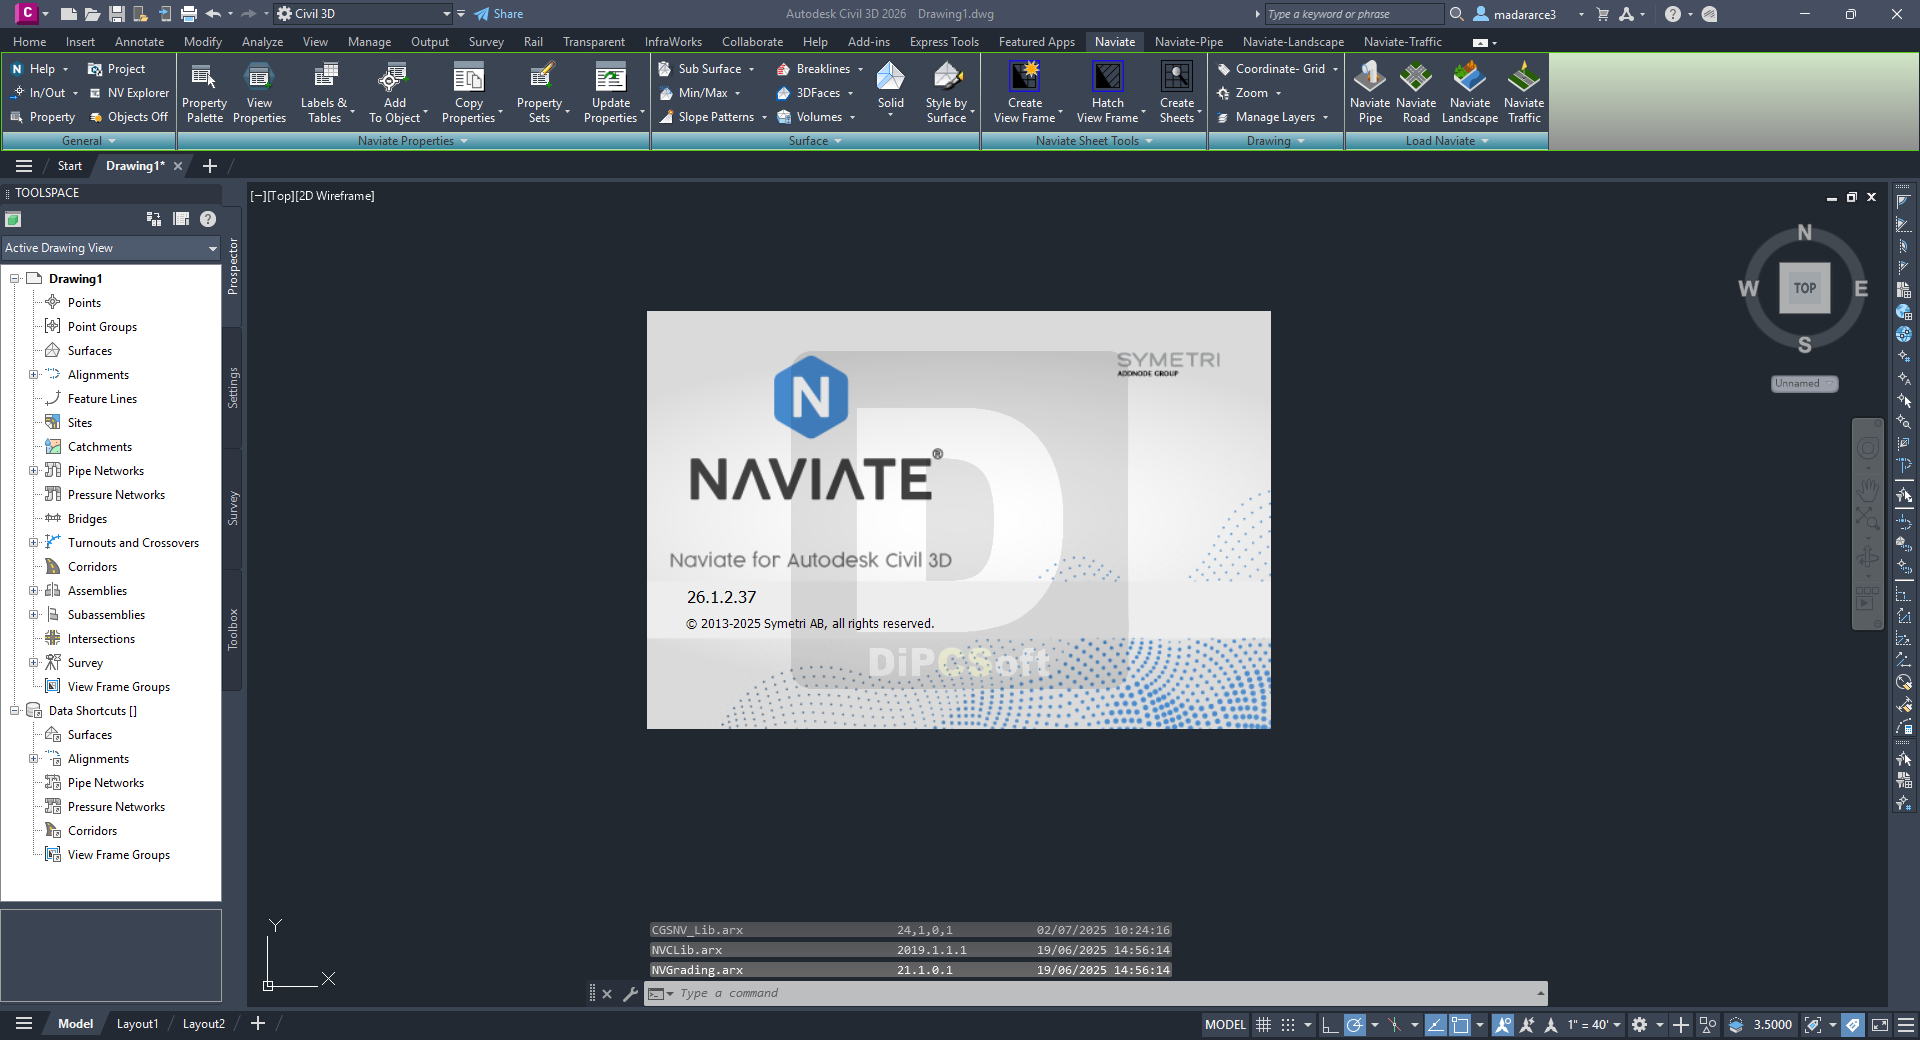Launch the Labels & Tables tool
Viewport: 1920px width, 1040px height.
pyautogui.click(x=324, y=93)
